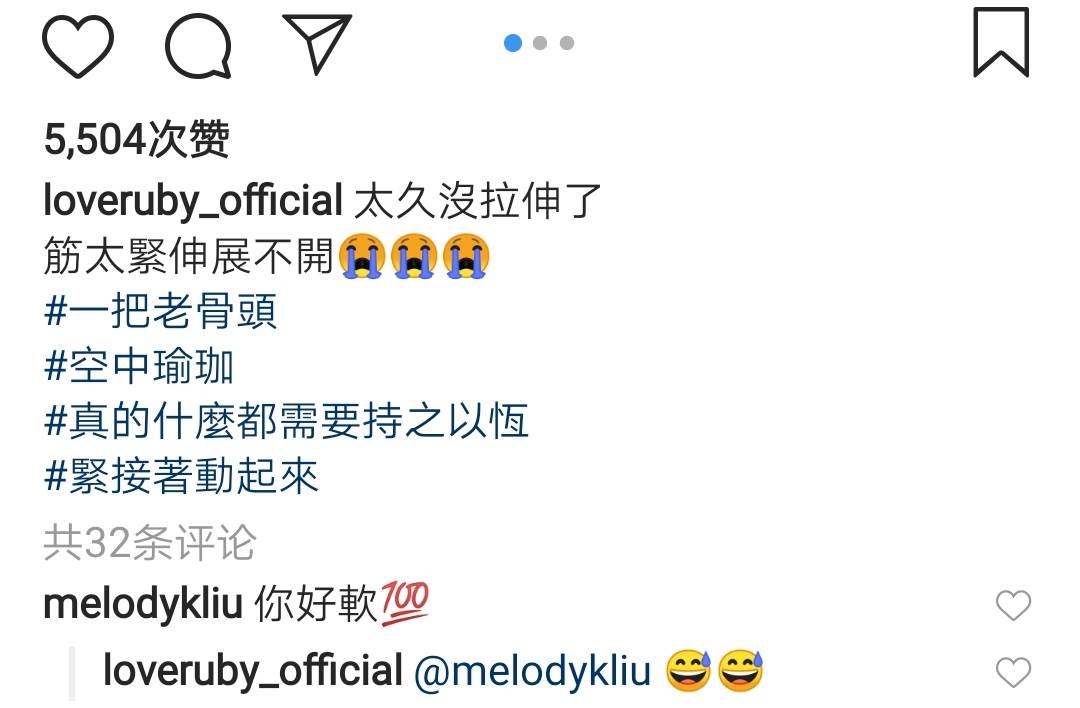1080x708 pixels.
Task: Like the loveruby_official reply with its heart
Action: tap(1013, 672)
